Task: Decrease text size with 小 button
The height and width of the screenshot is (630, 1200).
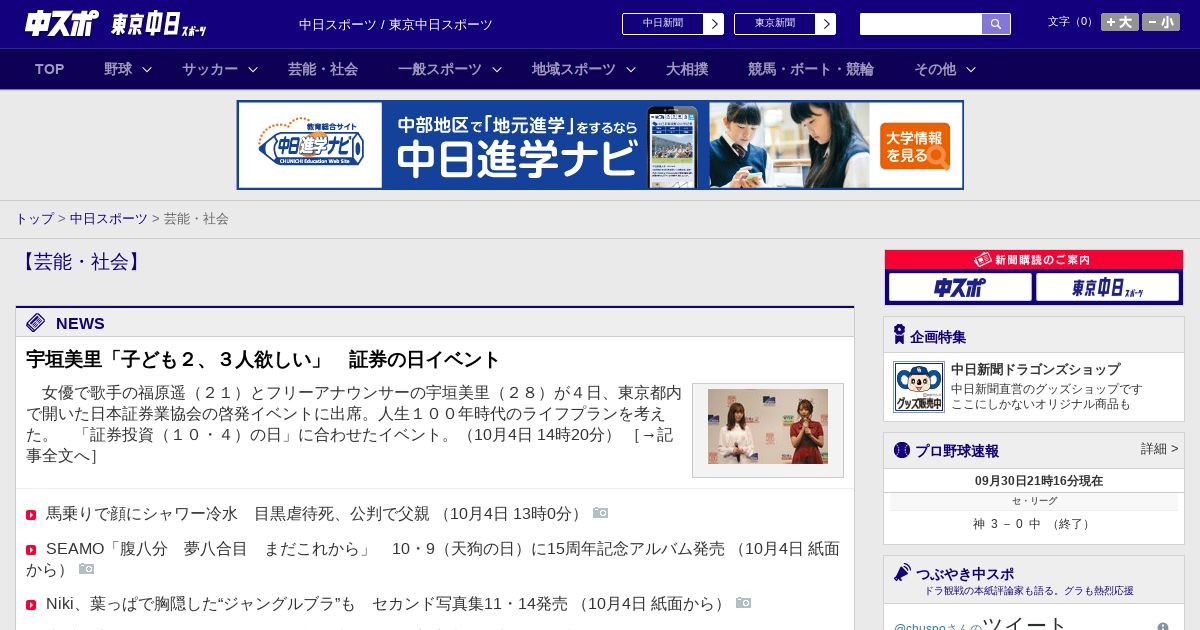Action: pos(1161,22)
